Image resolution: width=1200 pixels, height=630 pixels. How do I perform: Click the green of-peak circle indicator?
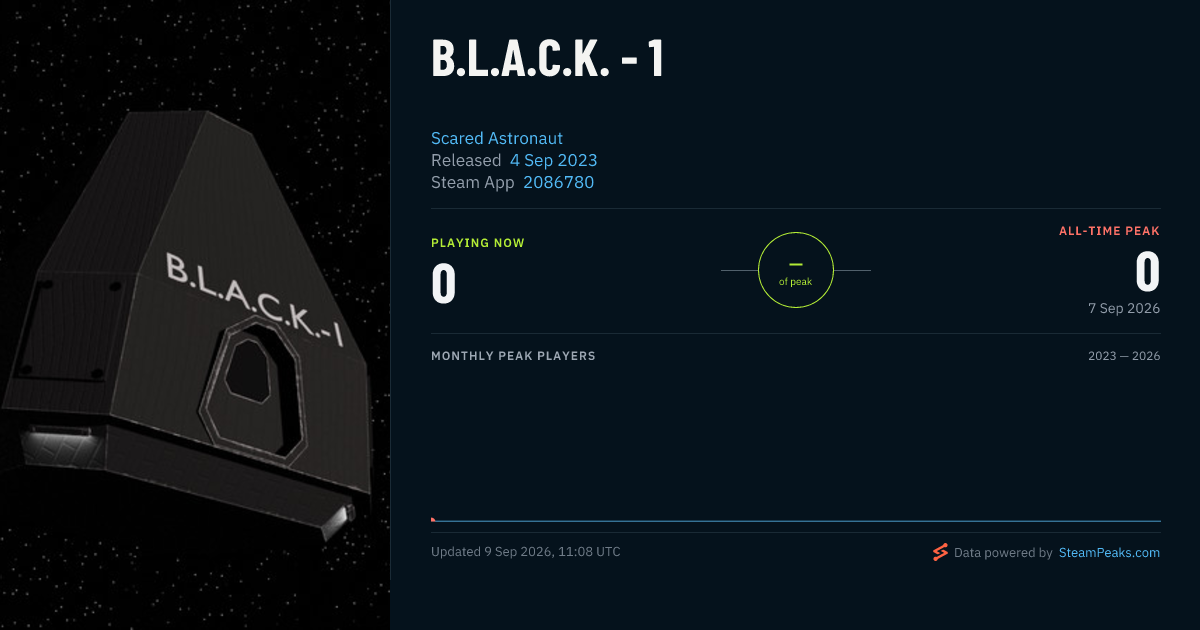pos(796,270)
